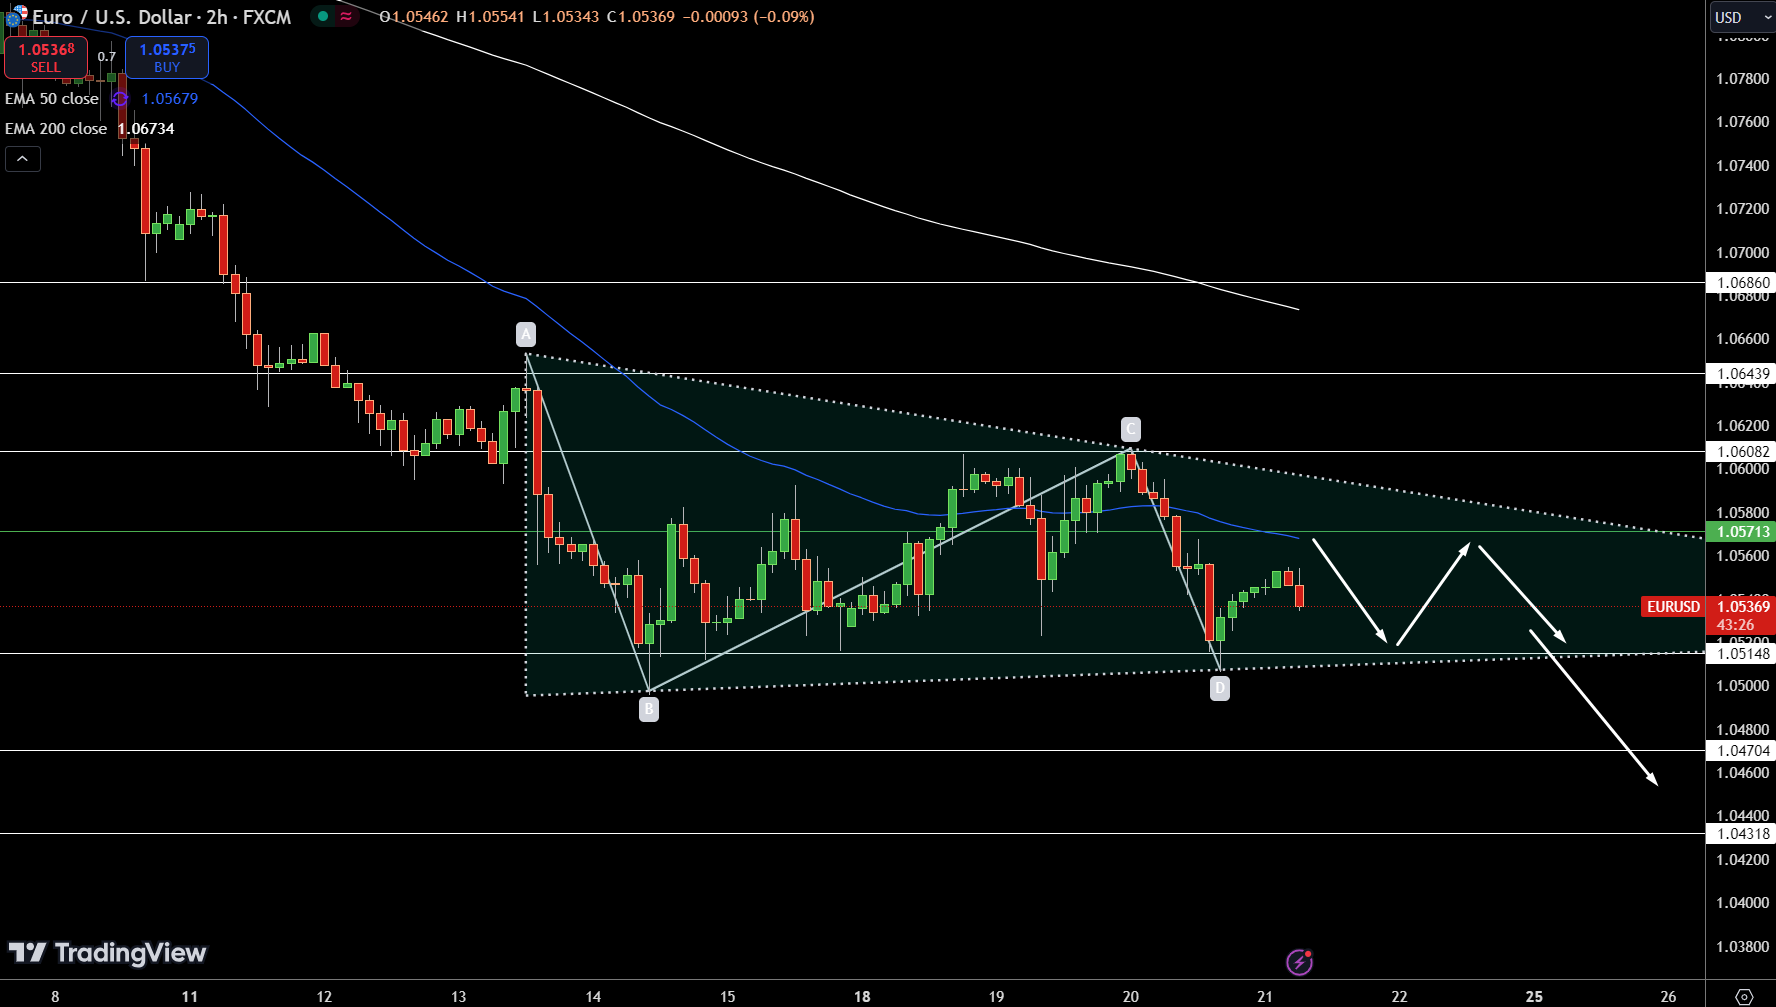This screenshot has height=1007, width=1776.
Task: Click date 15 on the time axis
Action: pyautogui.click(x=727, y=996)
